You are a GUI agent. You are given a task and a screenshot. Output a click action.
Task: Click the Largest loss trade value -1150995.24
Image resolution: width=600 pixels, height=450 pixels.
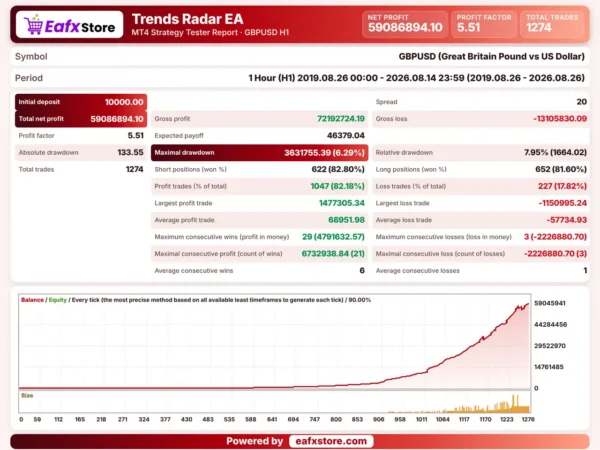tap(562, 203)
